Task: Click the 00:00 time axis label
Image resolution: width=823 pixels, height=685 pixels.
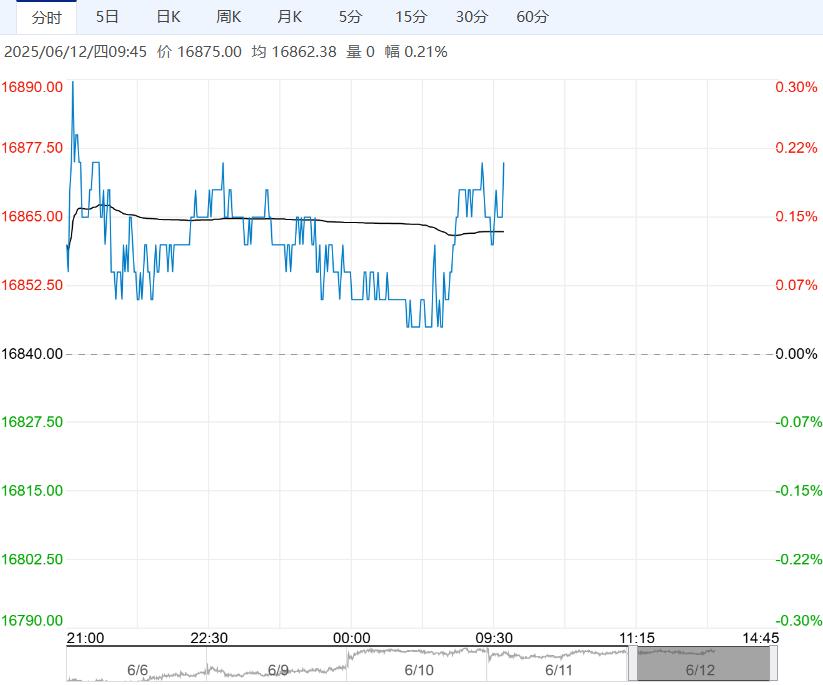Action: 352,638
